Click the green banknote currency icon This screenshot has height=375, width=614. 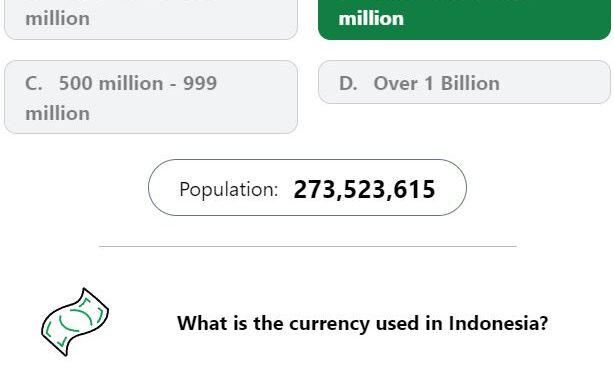[x=75, y=322]
